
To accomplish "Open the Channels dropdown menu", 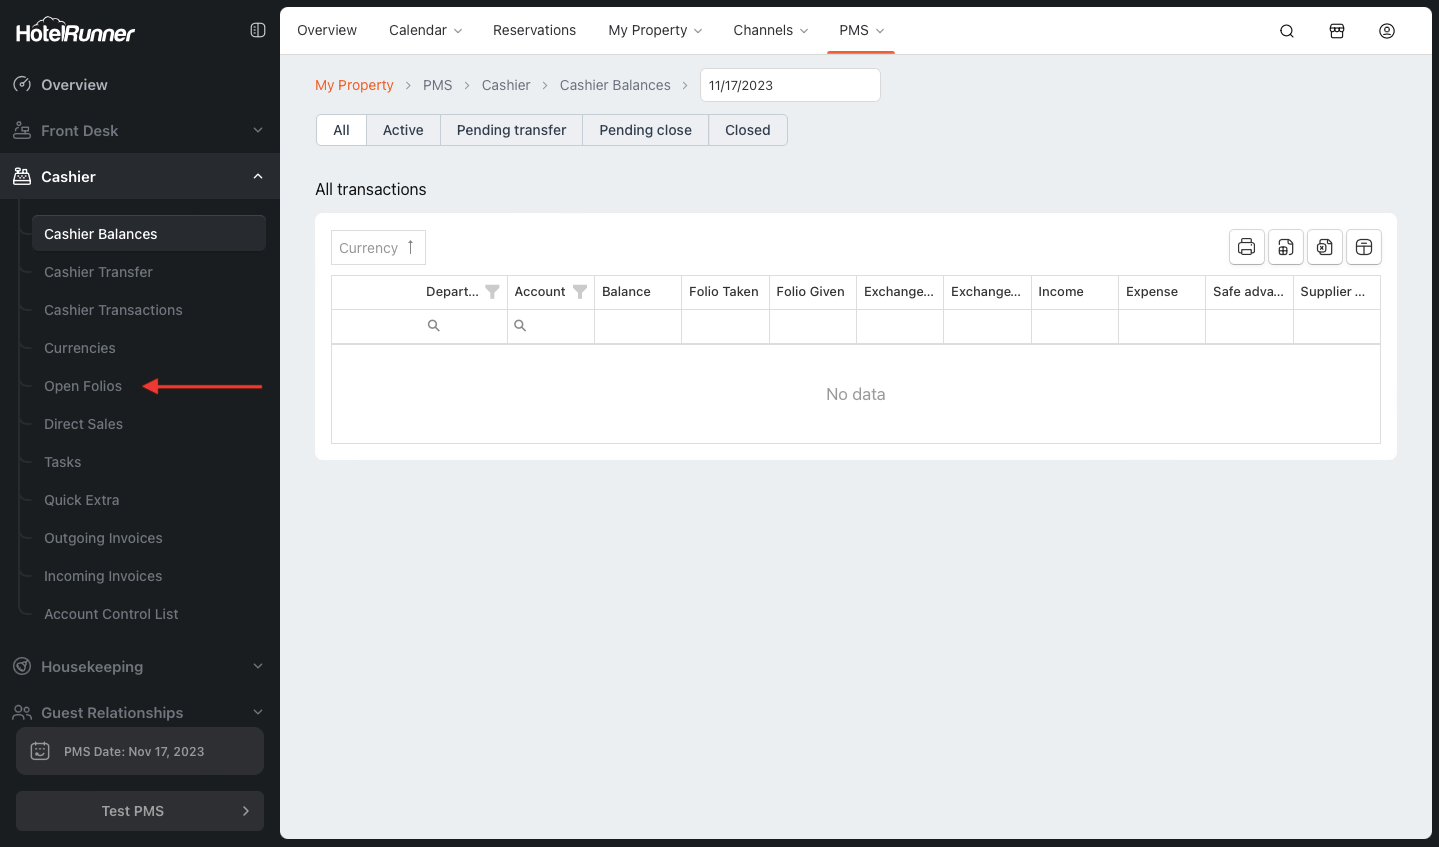I will coord(770,30).
